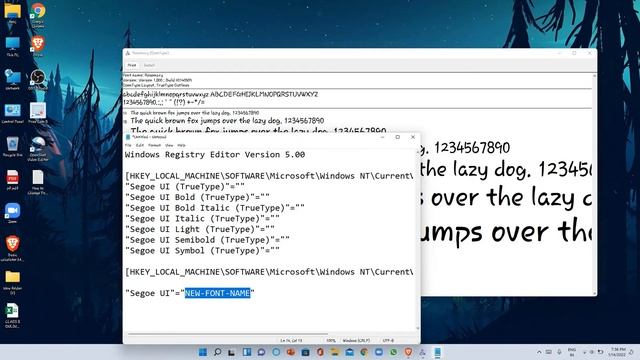Click the "Segoe UI Bold Italic (TrueType)" line
The image size is (640, 360).
215,208
